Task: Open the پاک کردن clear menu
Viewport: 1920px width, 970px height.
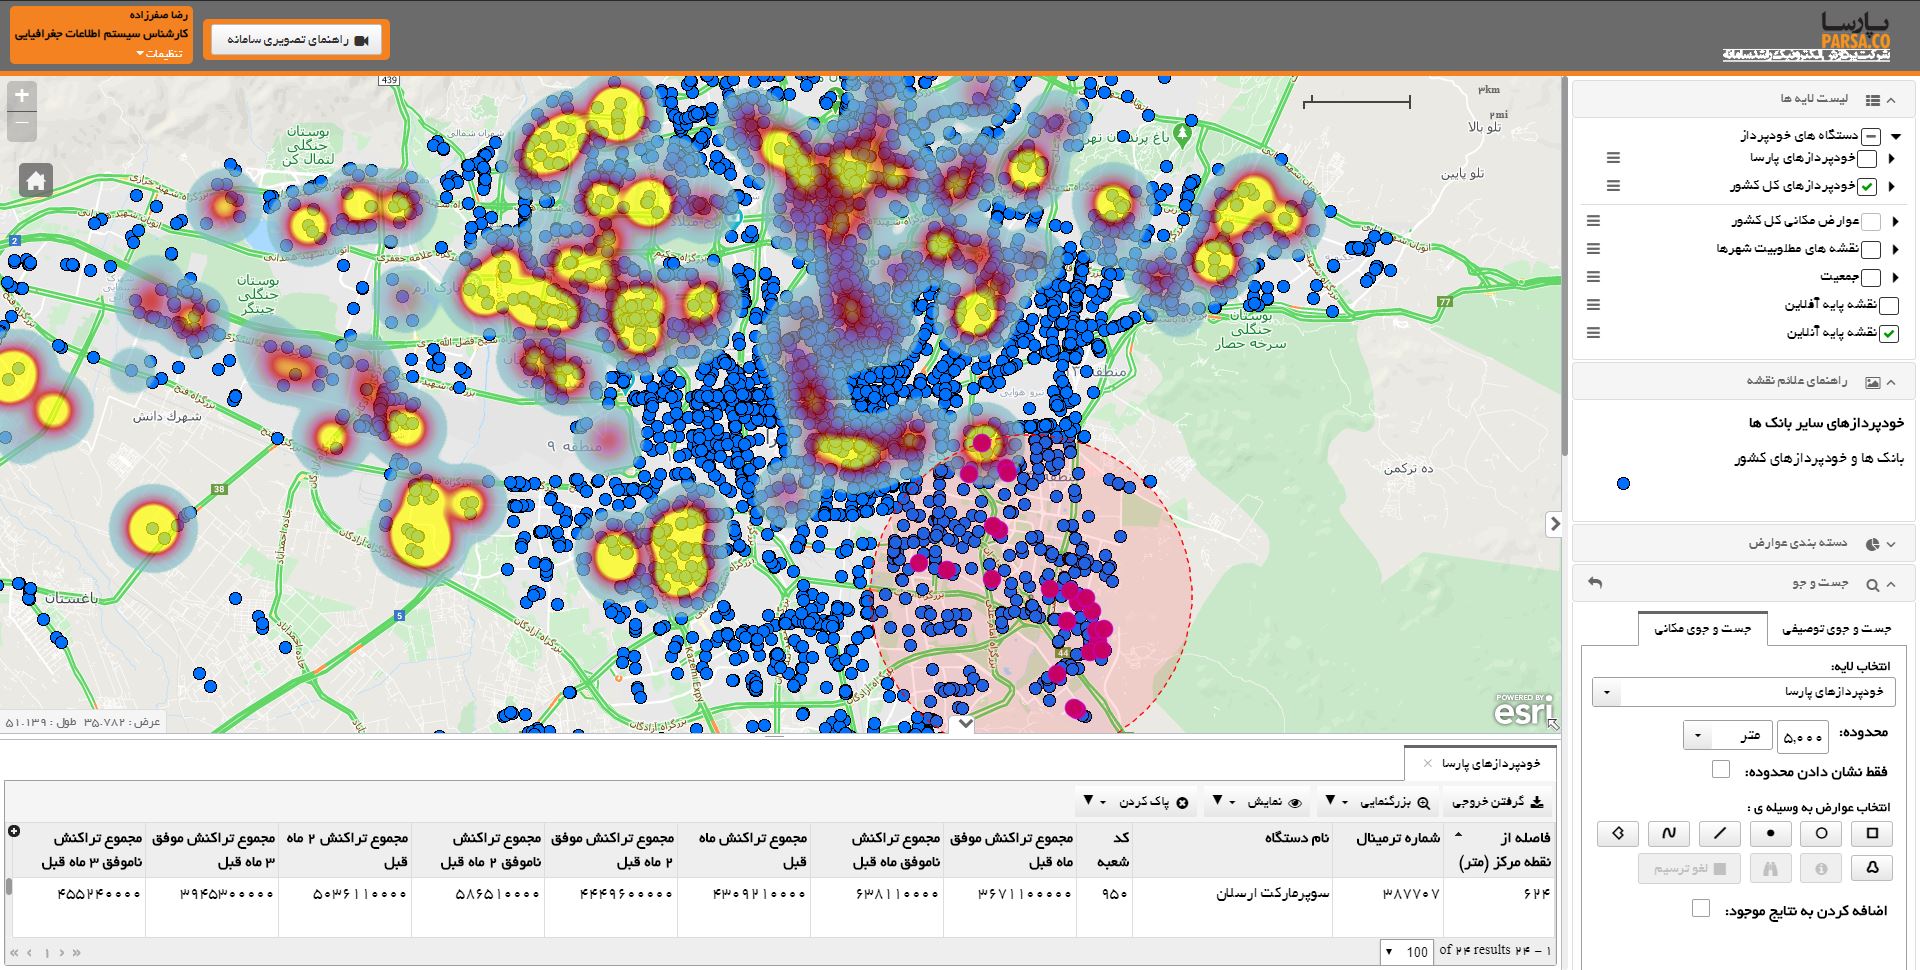Action: click(1135, 802)
